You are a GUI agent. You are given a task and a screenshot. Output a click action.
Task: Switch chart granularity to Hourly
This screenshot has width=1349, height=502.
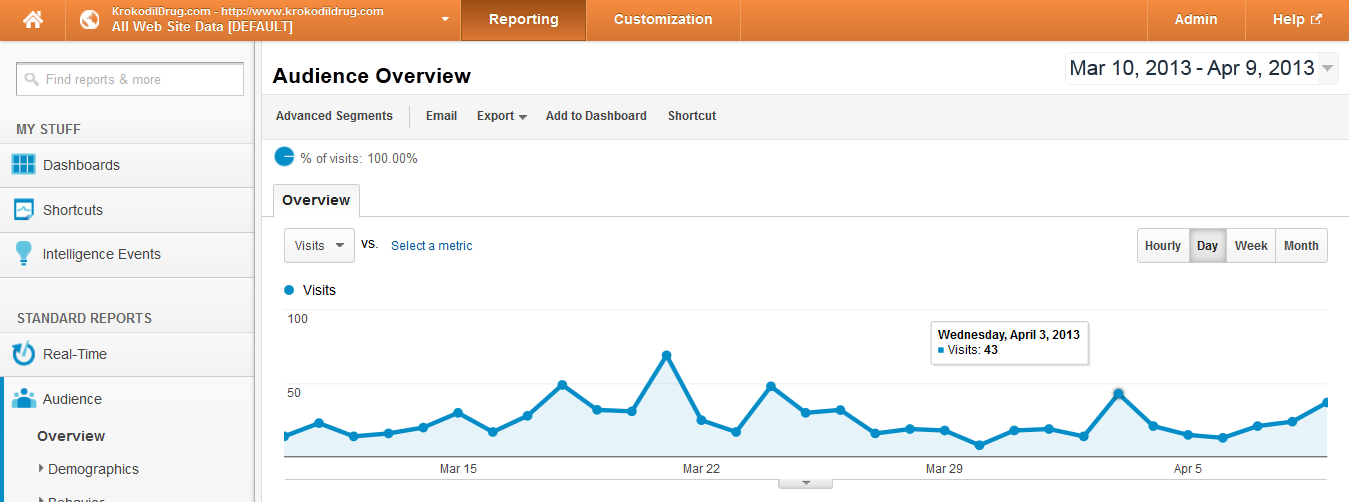1162,246
